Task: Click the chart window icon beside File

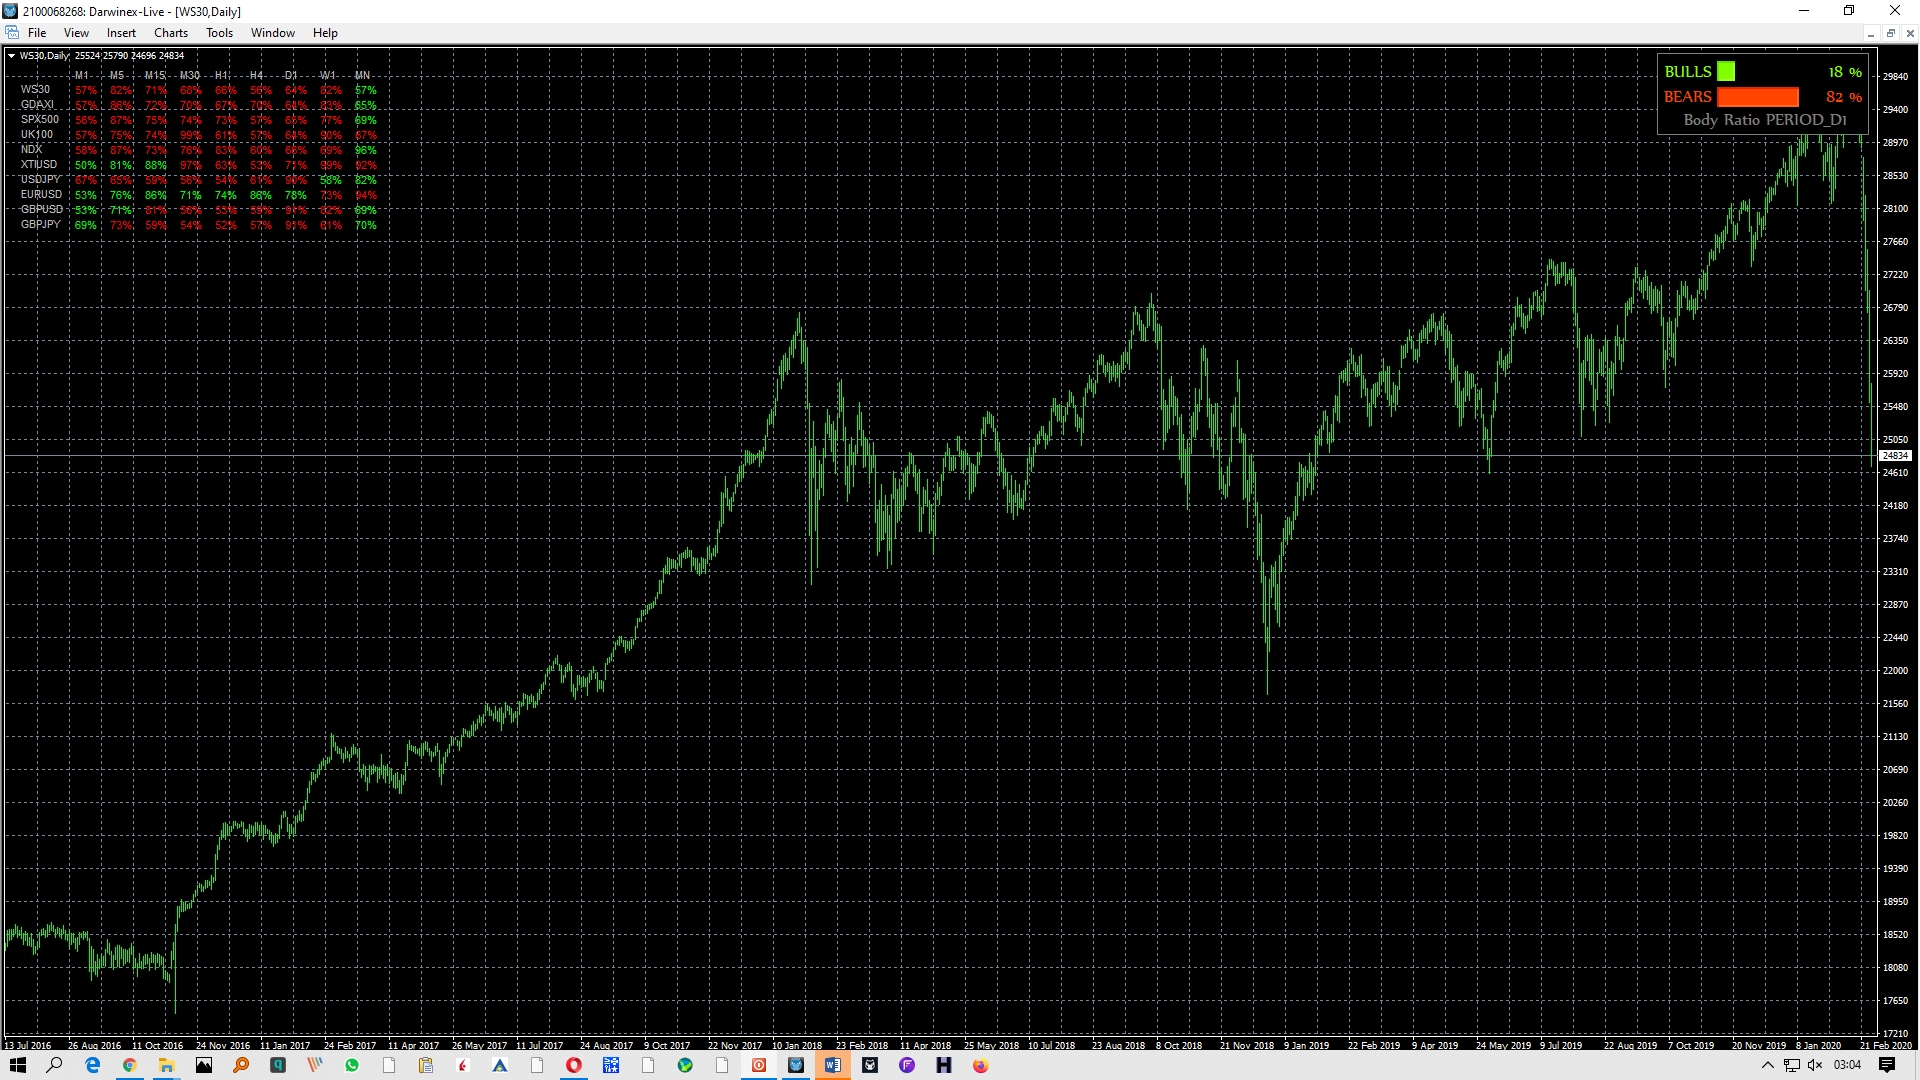Action: pos(12,33)
